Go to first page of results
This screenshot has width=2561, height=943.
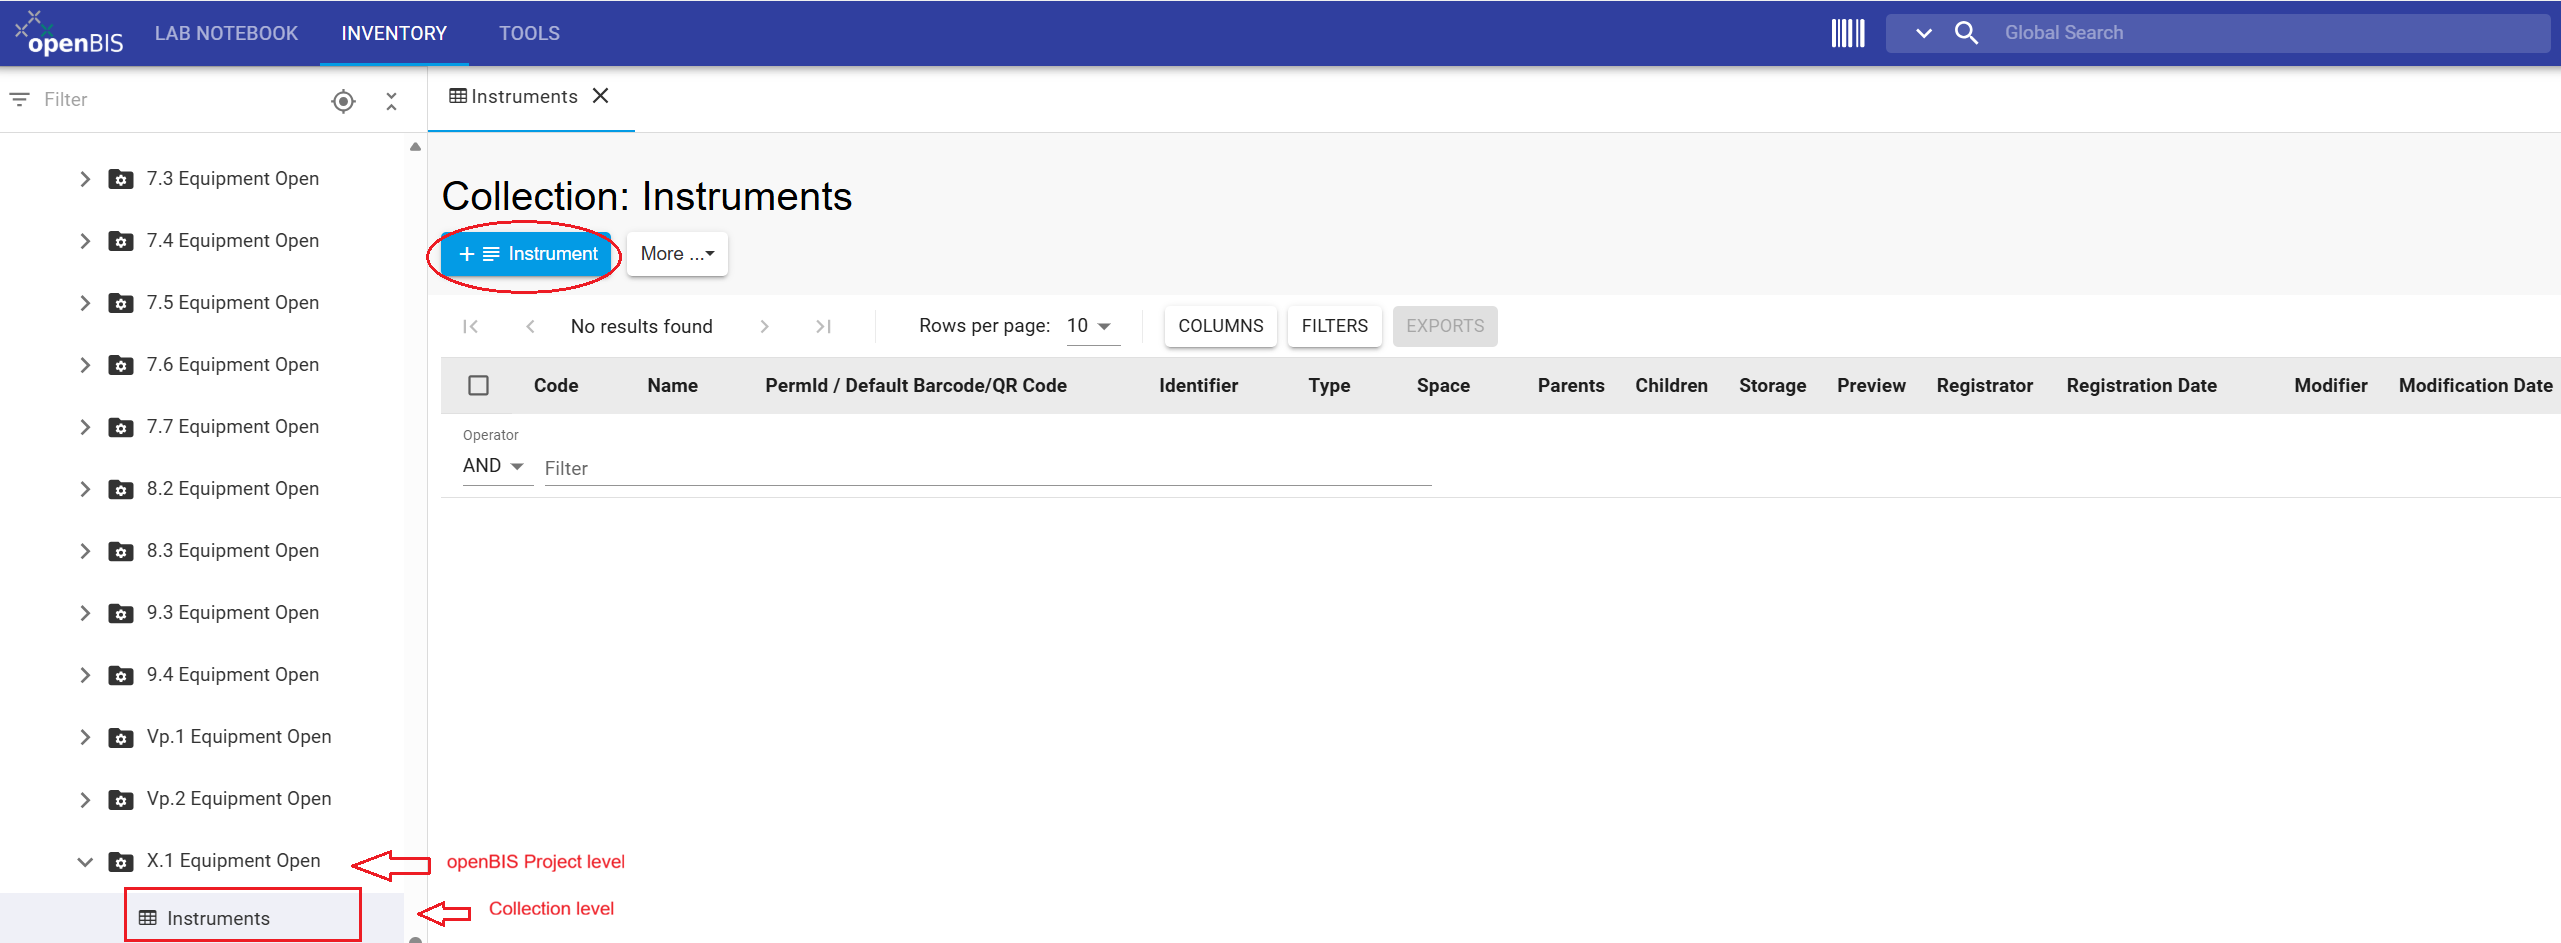470,326
